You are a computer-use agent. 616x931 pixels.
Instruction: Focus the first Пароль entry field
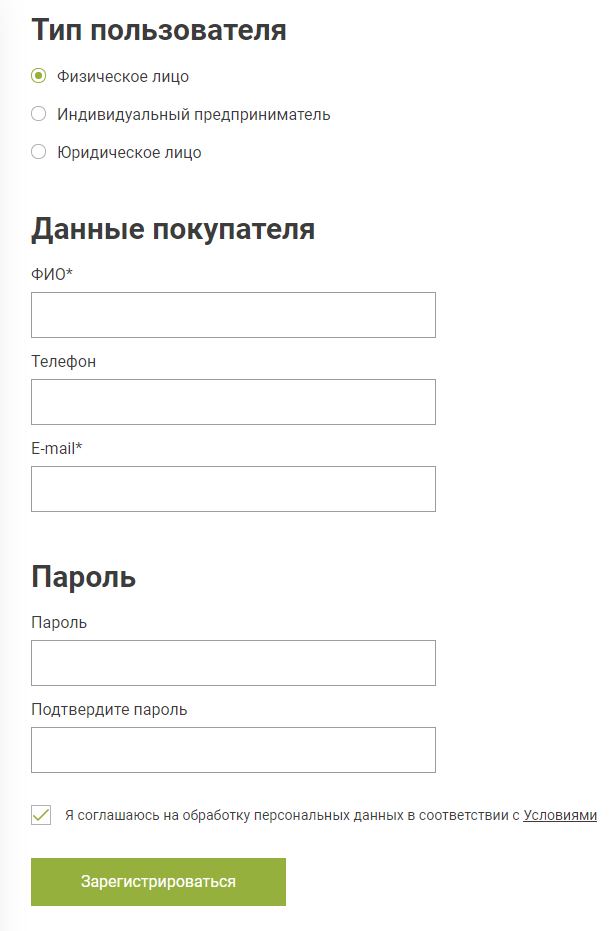(x=233, y=663)
